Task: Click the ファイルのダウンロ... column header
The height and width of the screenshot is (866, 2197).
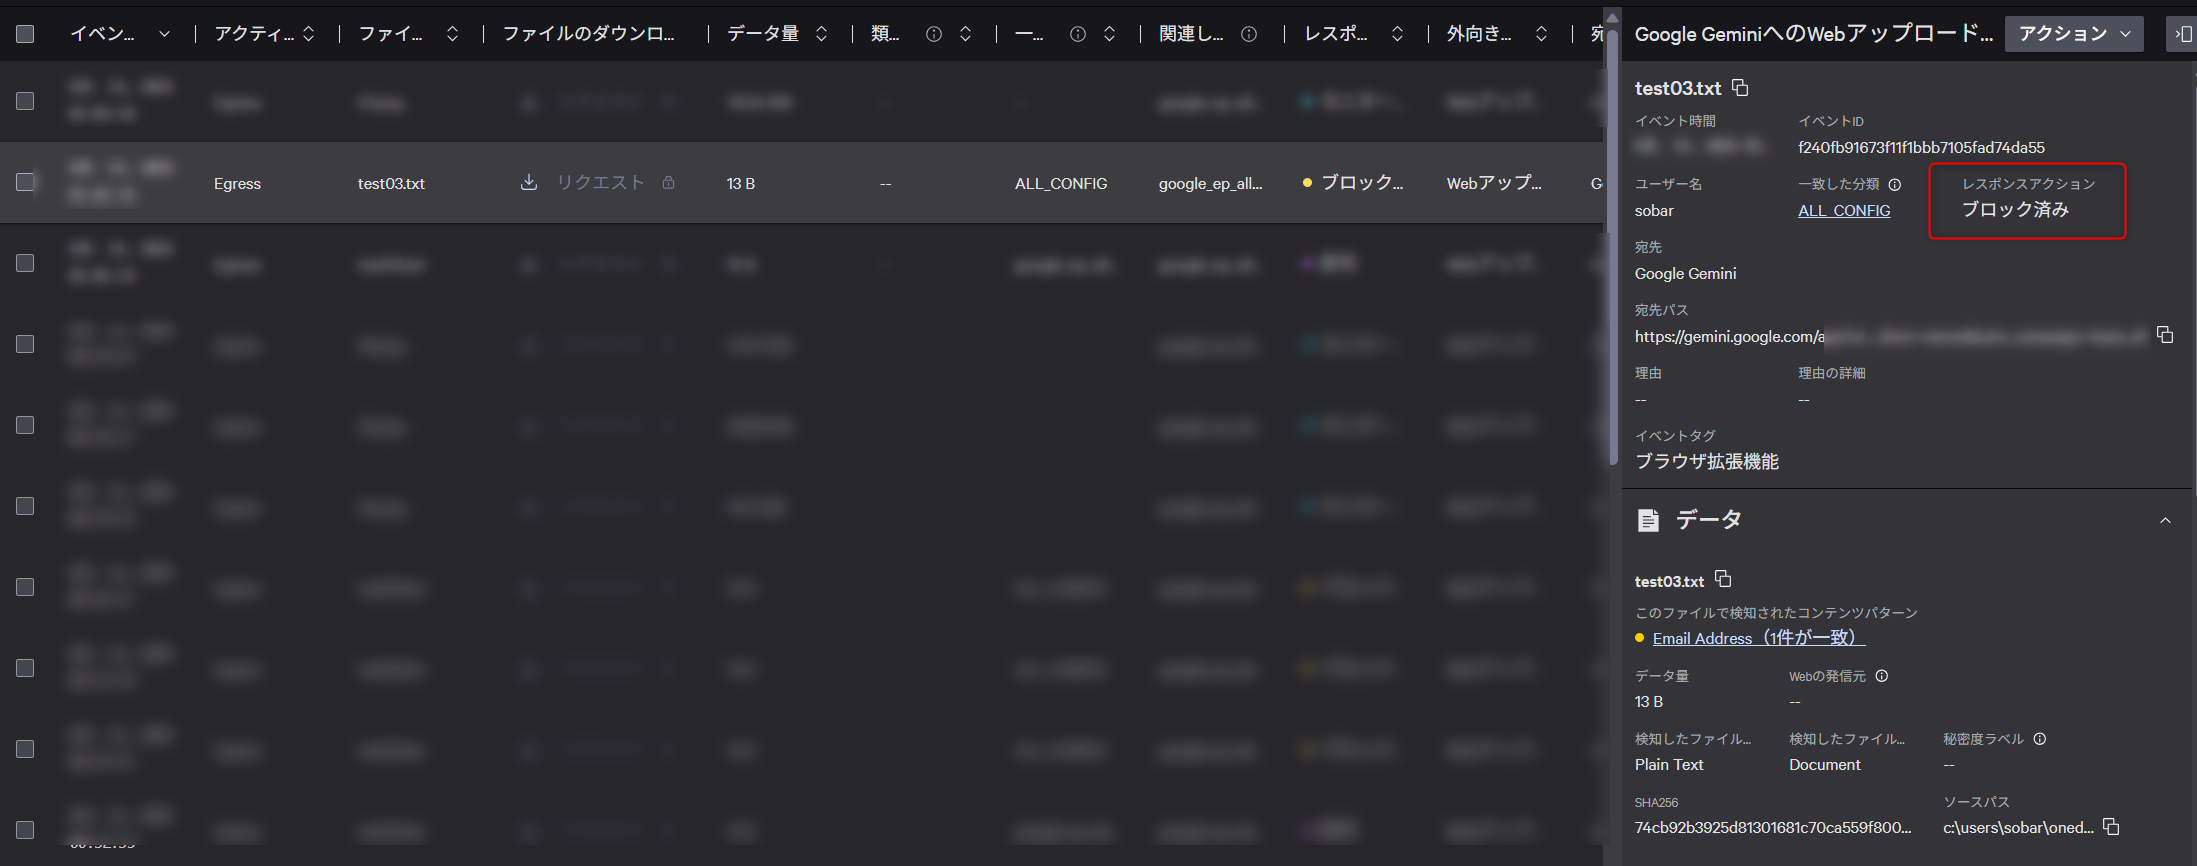Action: [588, 34]
